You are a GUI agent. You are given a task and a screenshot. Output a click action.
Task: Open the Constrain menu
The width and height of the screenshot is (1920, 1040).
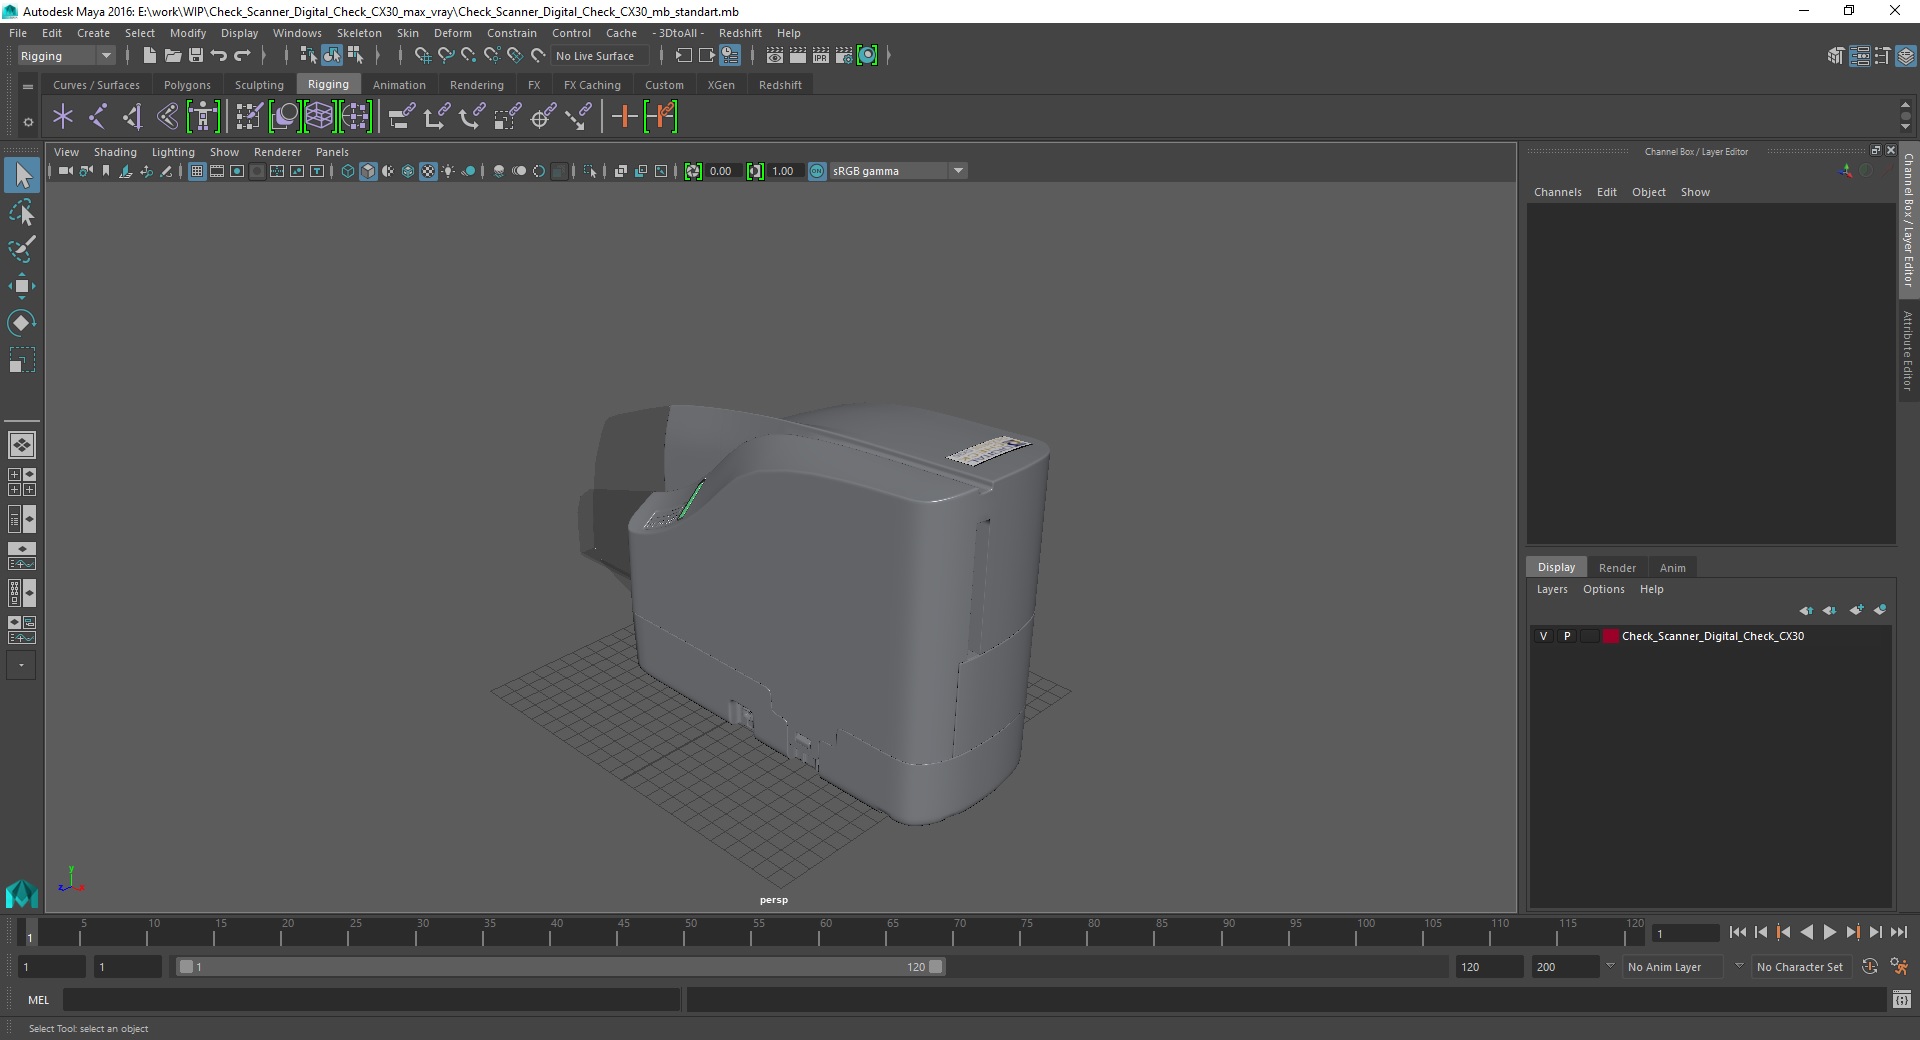tap(511, 33)
